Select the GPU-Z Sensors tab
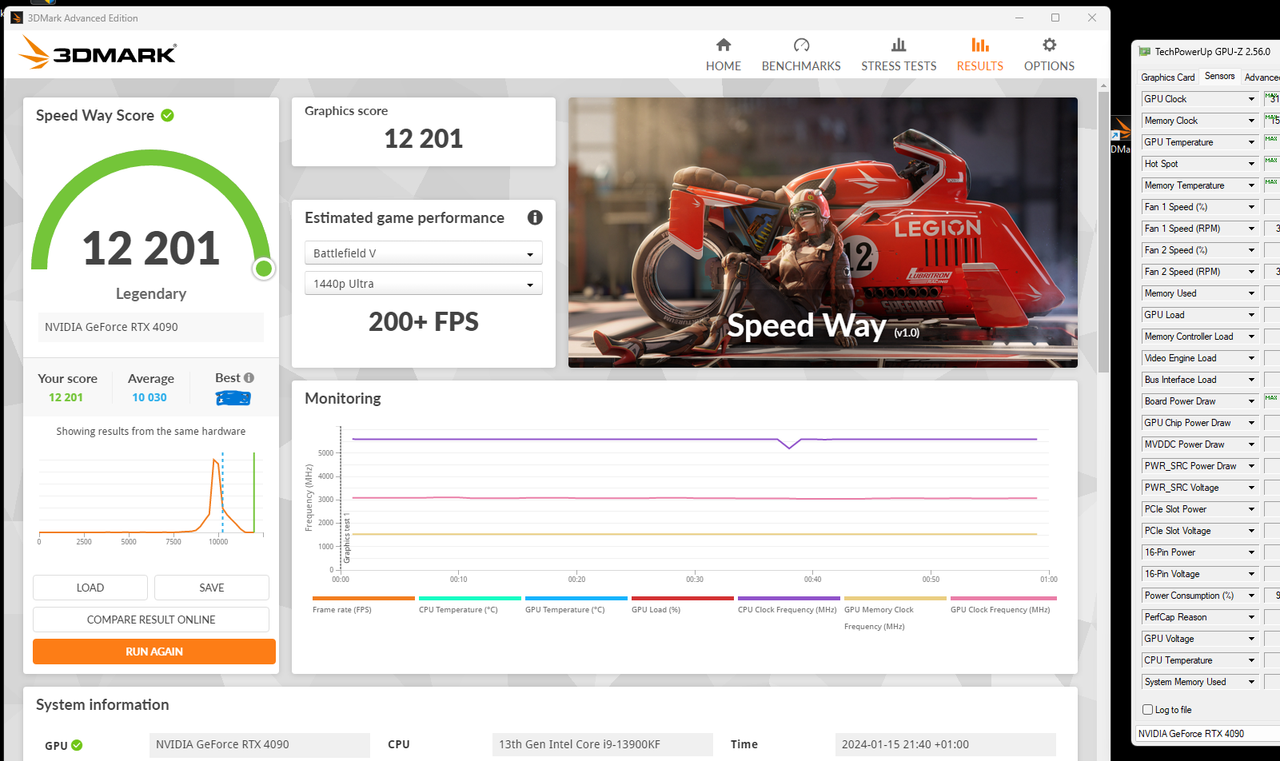The height and width of the screenshot is (761, 1280). pyautogui.click(x=1219, y=76)
